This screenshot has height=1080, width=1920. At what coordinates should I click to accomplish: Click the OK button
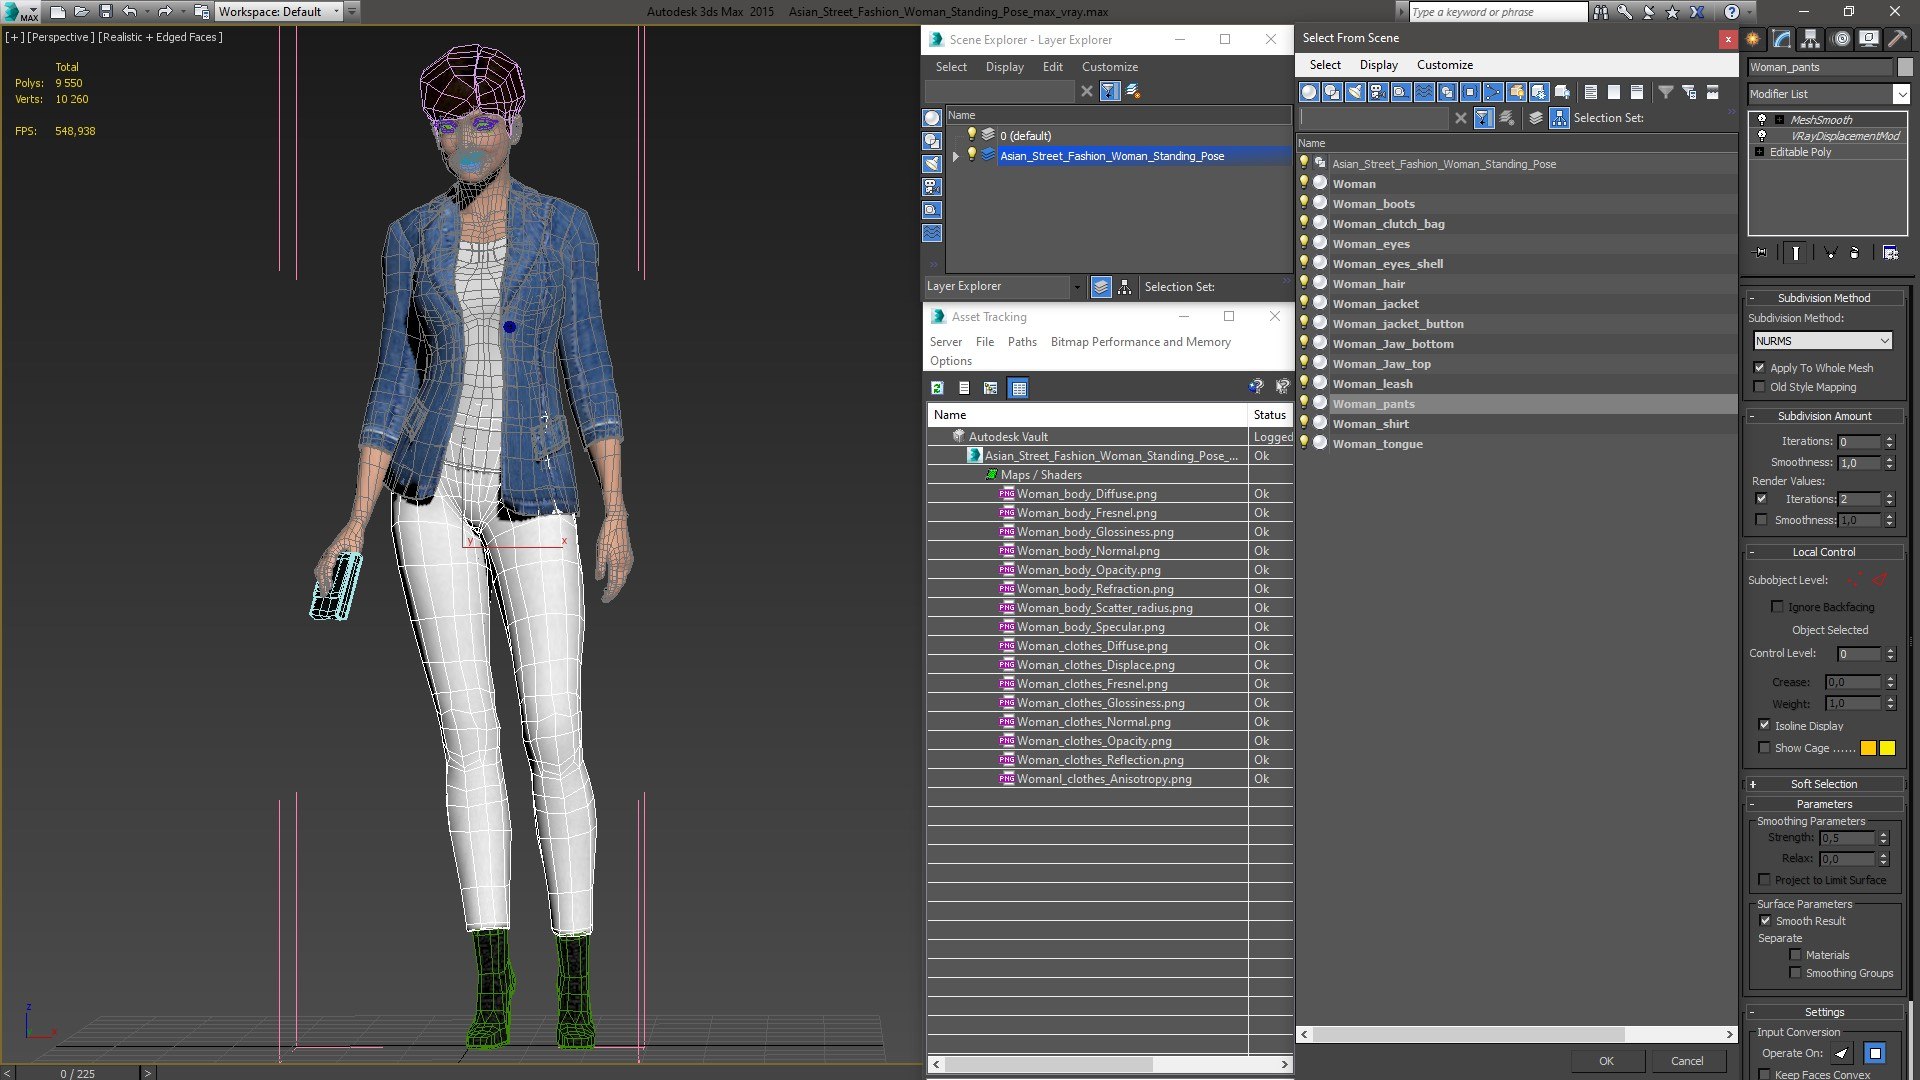click(x=1606, y=1061)
